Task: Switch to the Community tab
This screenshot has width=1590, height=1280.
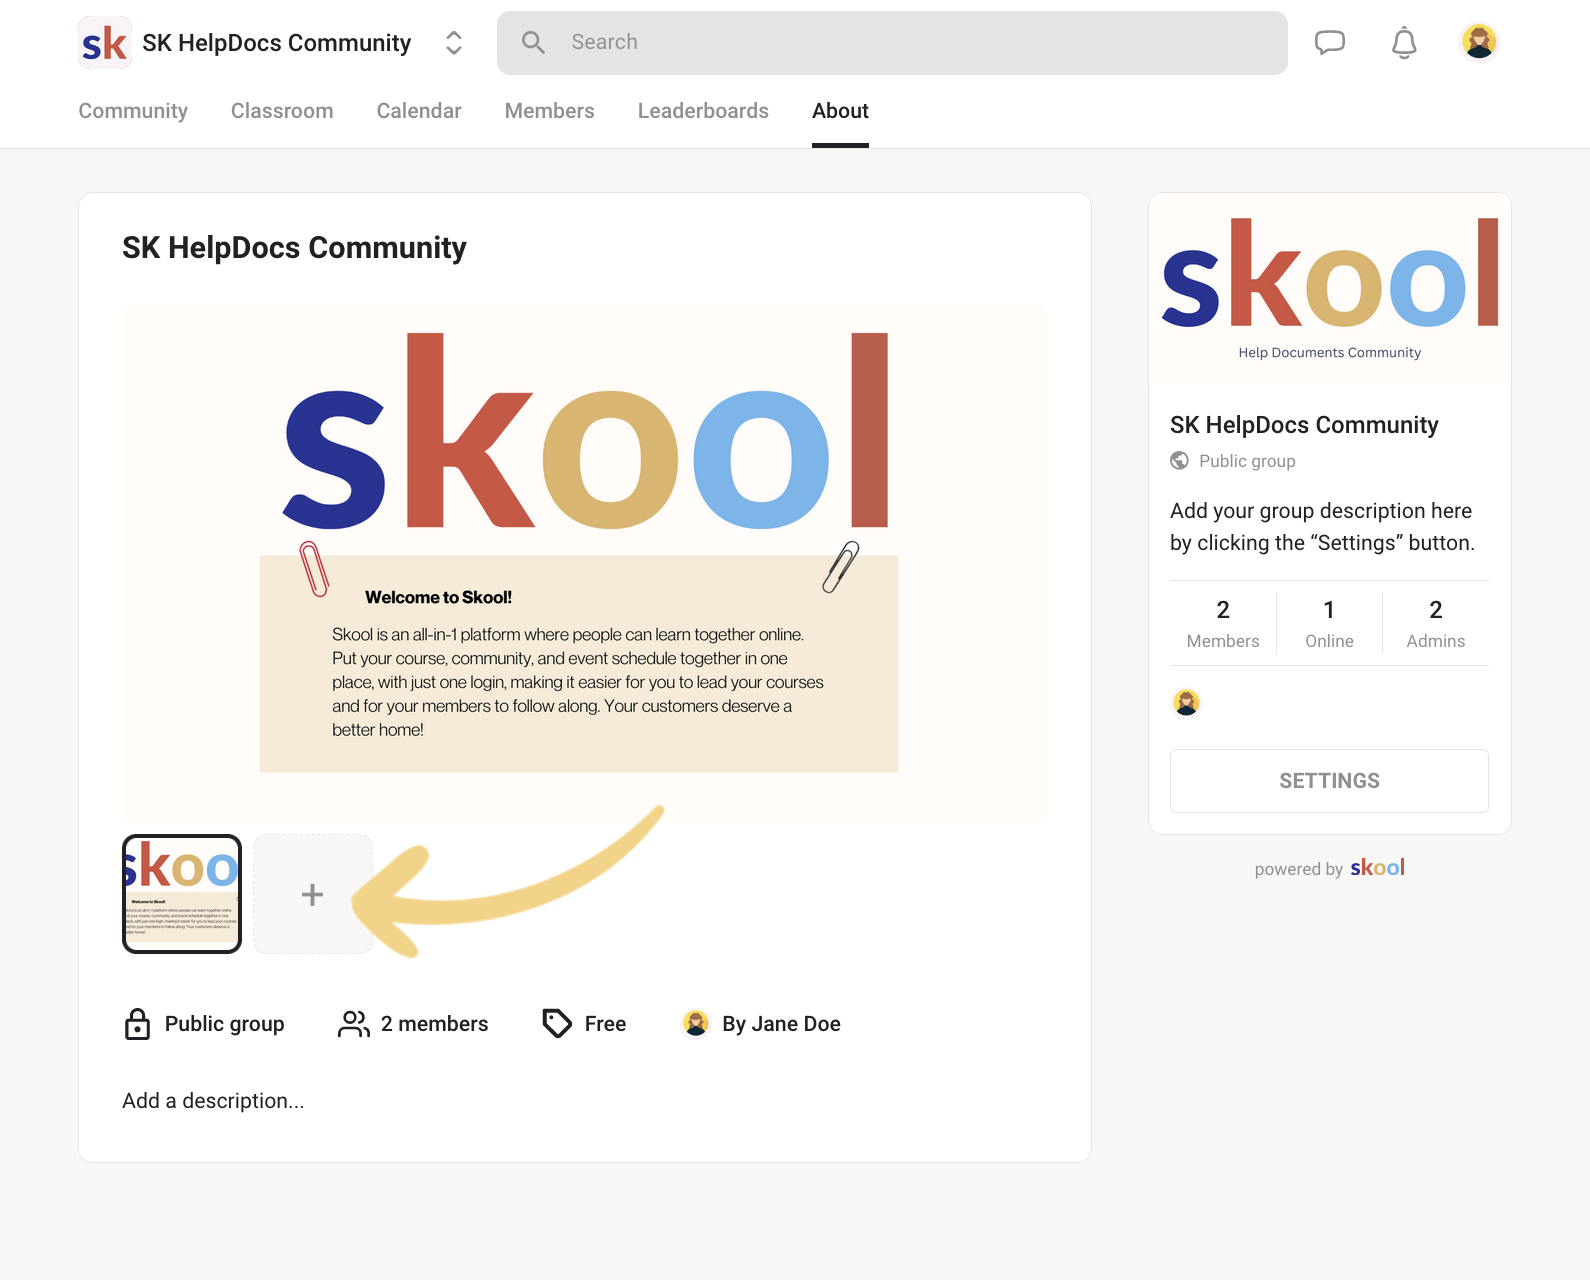Action: point(133,111)
